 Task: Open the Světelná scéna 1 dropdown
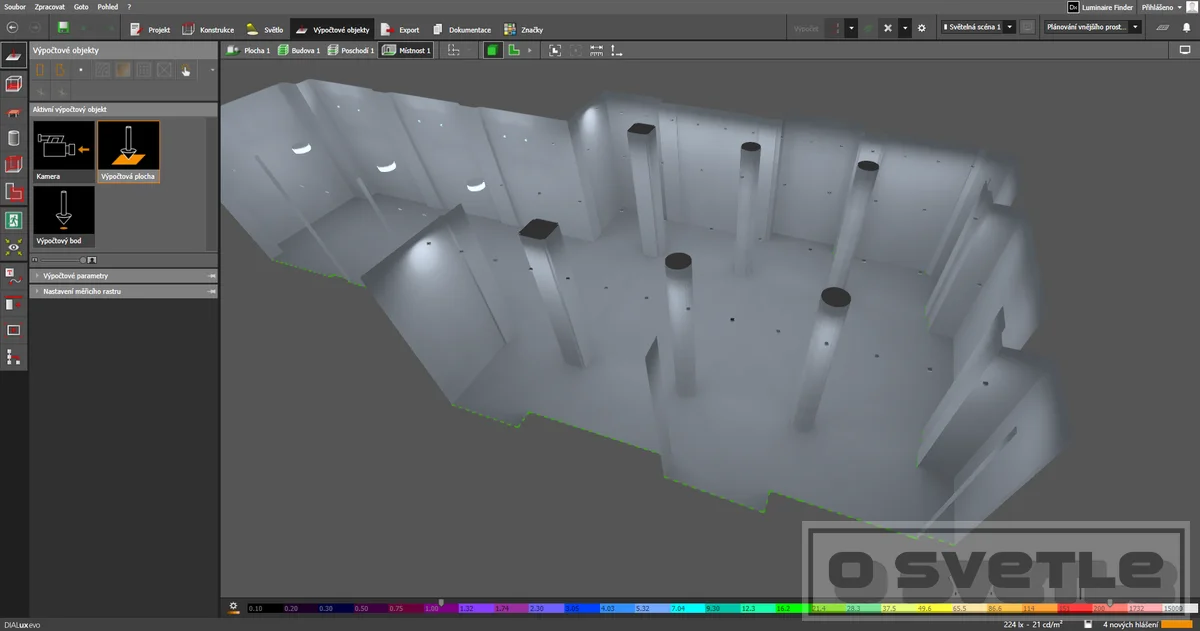coord(978,28)
